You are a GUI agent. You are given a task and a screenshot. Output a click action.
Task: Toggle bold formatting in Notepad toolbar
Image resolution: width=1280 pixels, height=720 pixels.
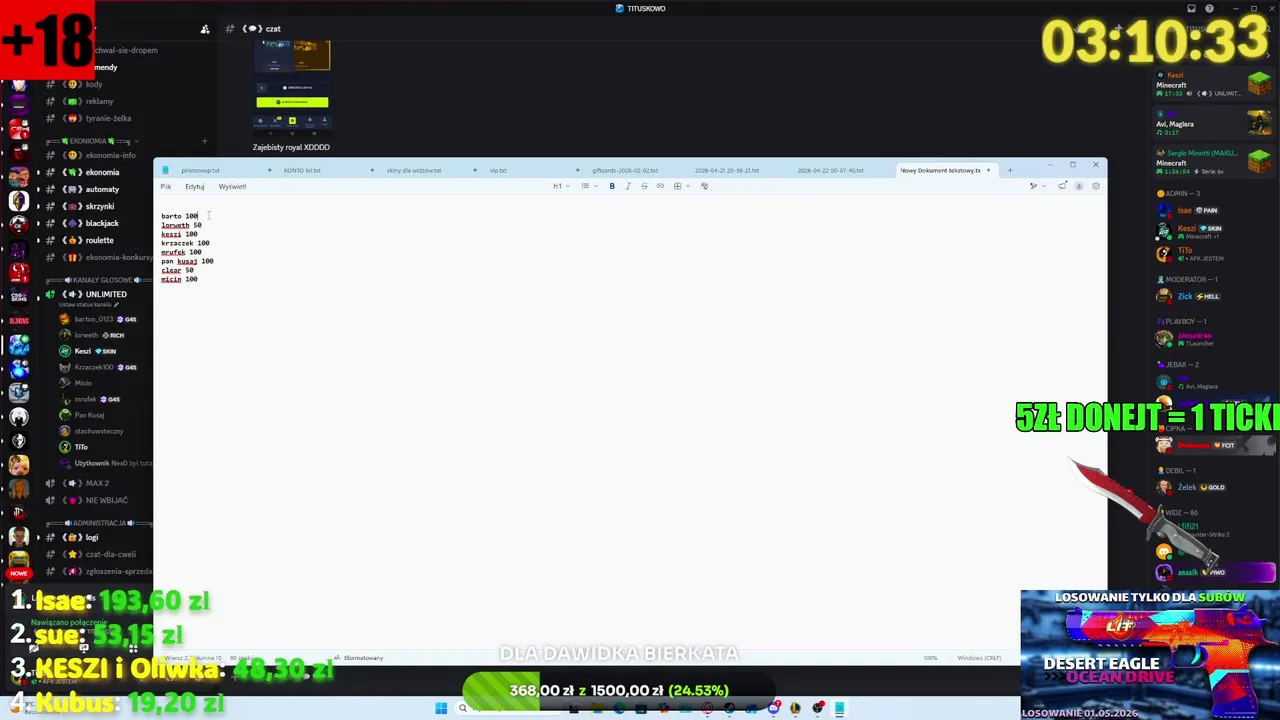tap(612, 186)
